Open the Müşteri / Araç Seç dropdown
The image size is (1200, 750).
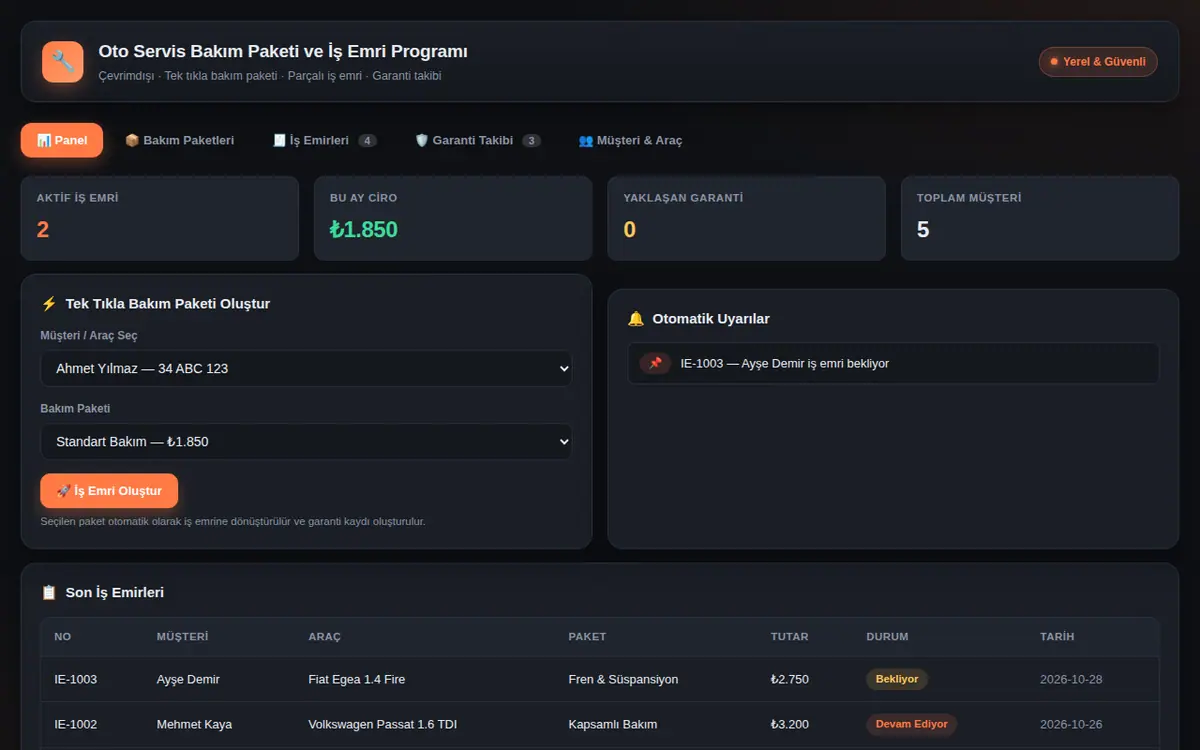[x=306, y=368]
